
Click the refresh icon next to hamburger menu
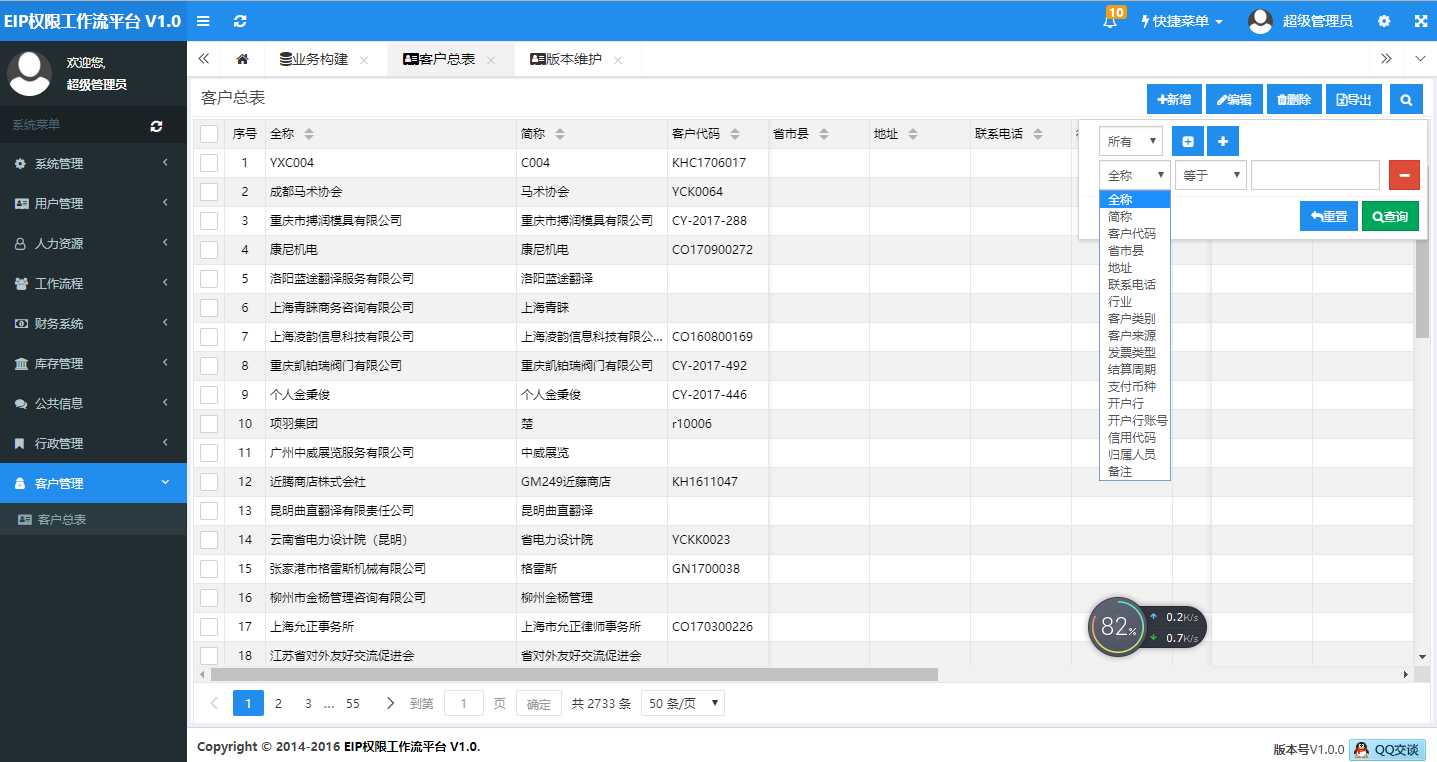(239, 20)
